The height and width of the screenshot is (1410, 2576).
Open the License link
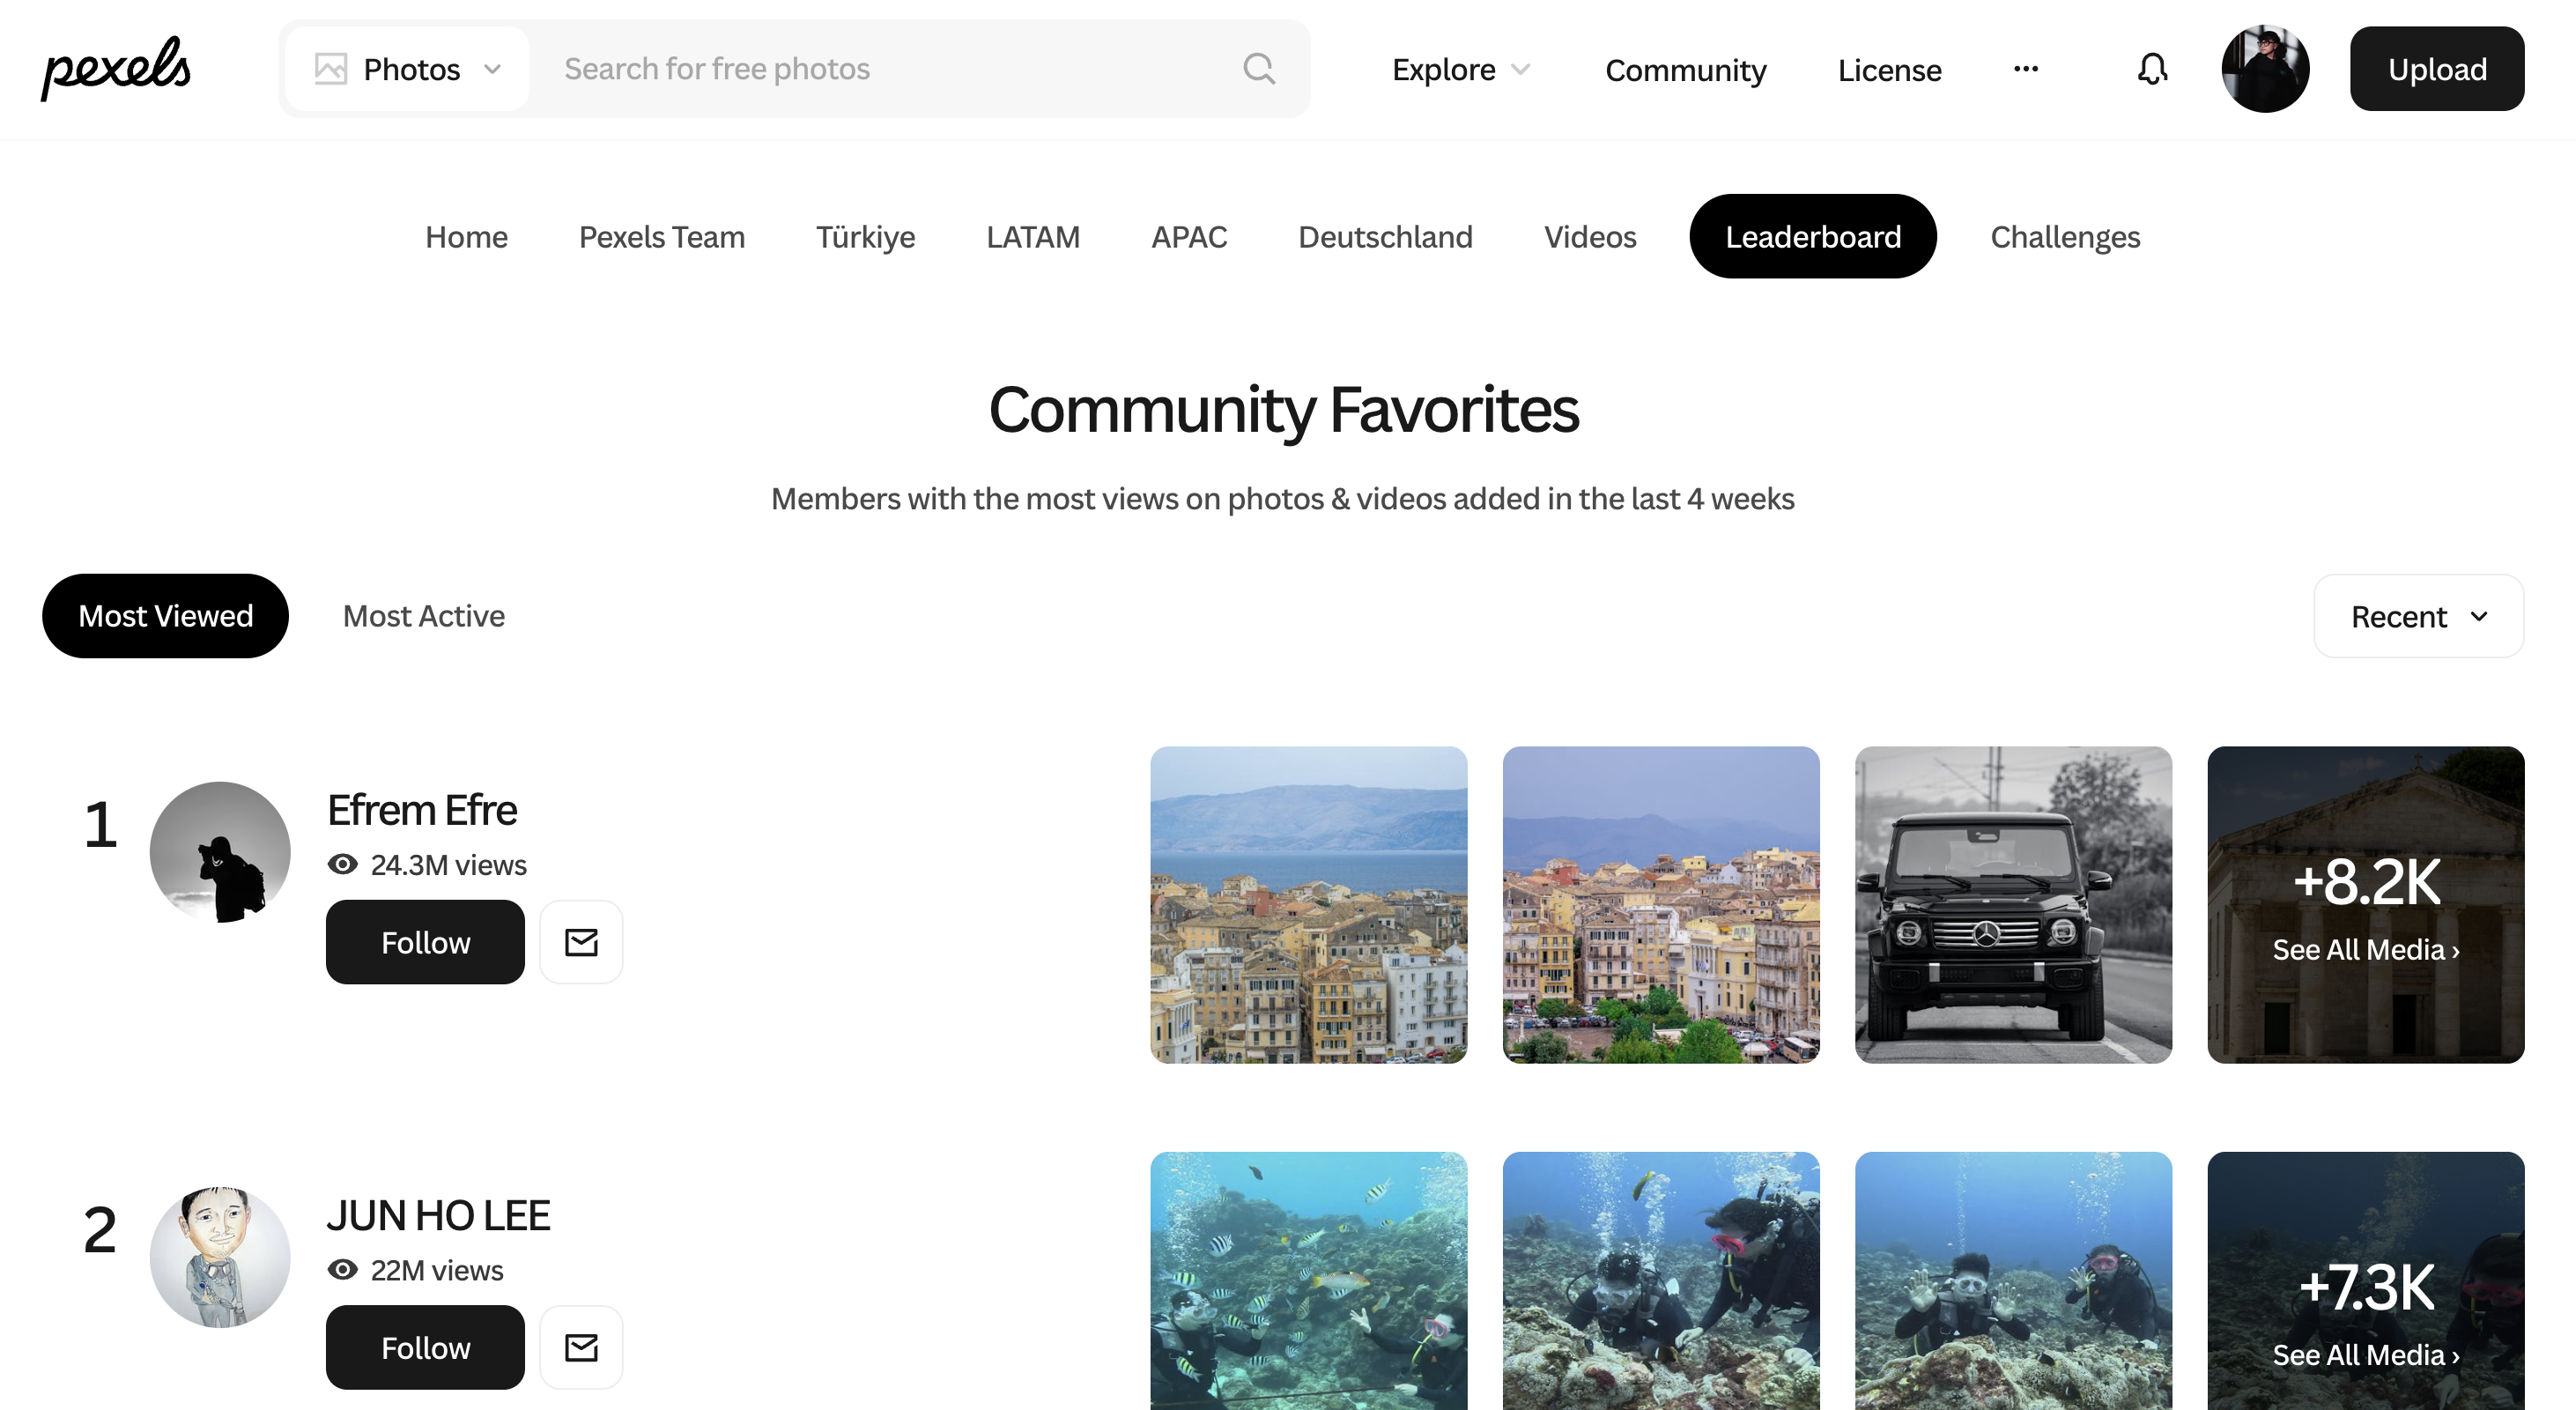1889,70
